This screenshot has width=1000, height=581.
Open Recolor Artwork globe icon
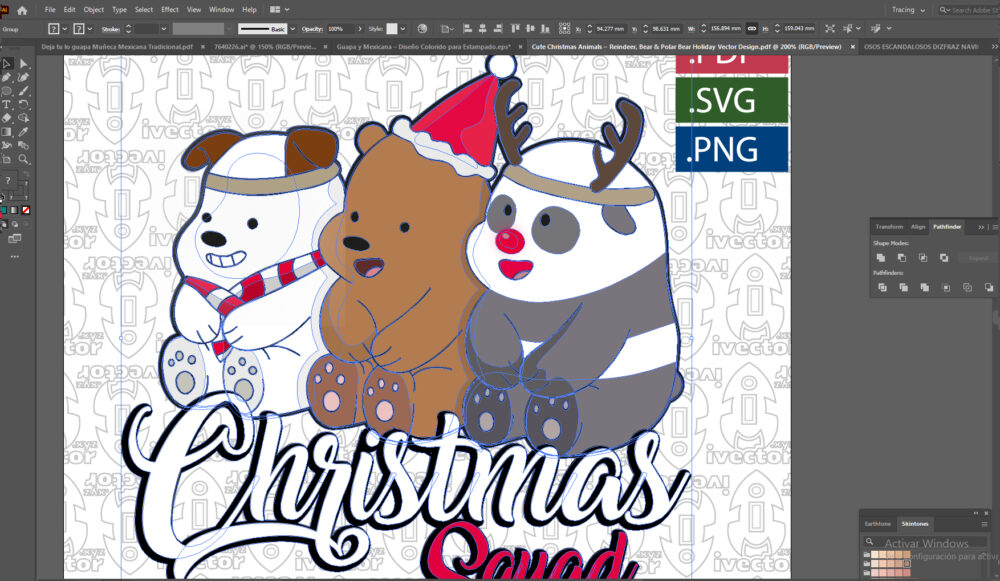point(422,29)
